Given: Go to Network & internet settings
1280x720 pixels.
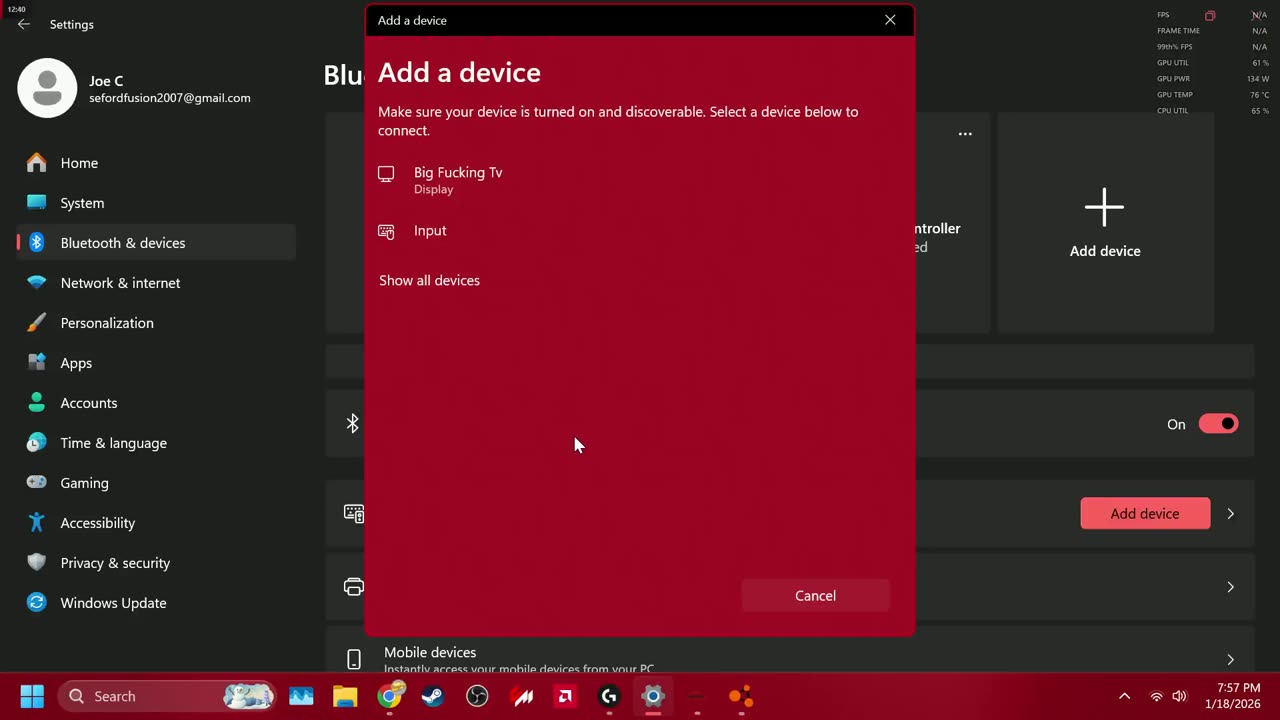Looking at the screenshot, I should [156, 283].
